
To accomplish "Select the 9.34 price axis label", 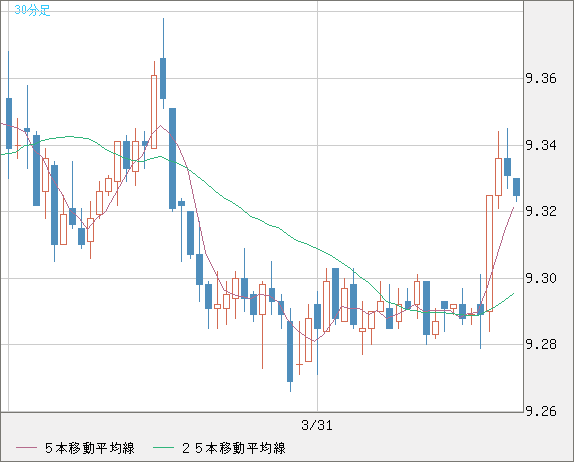I will pos(541,145).
